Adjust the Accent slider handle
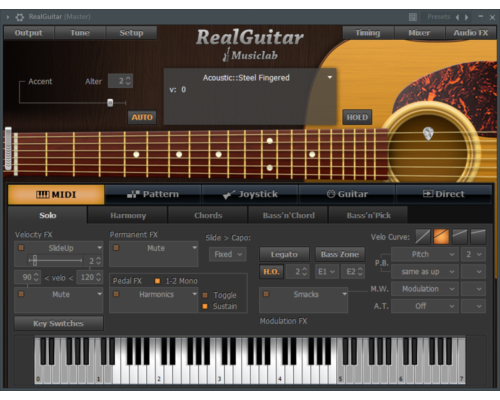This screenshot has width=500, height=400. pyautogui.click(x=110, y=103)
